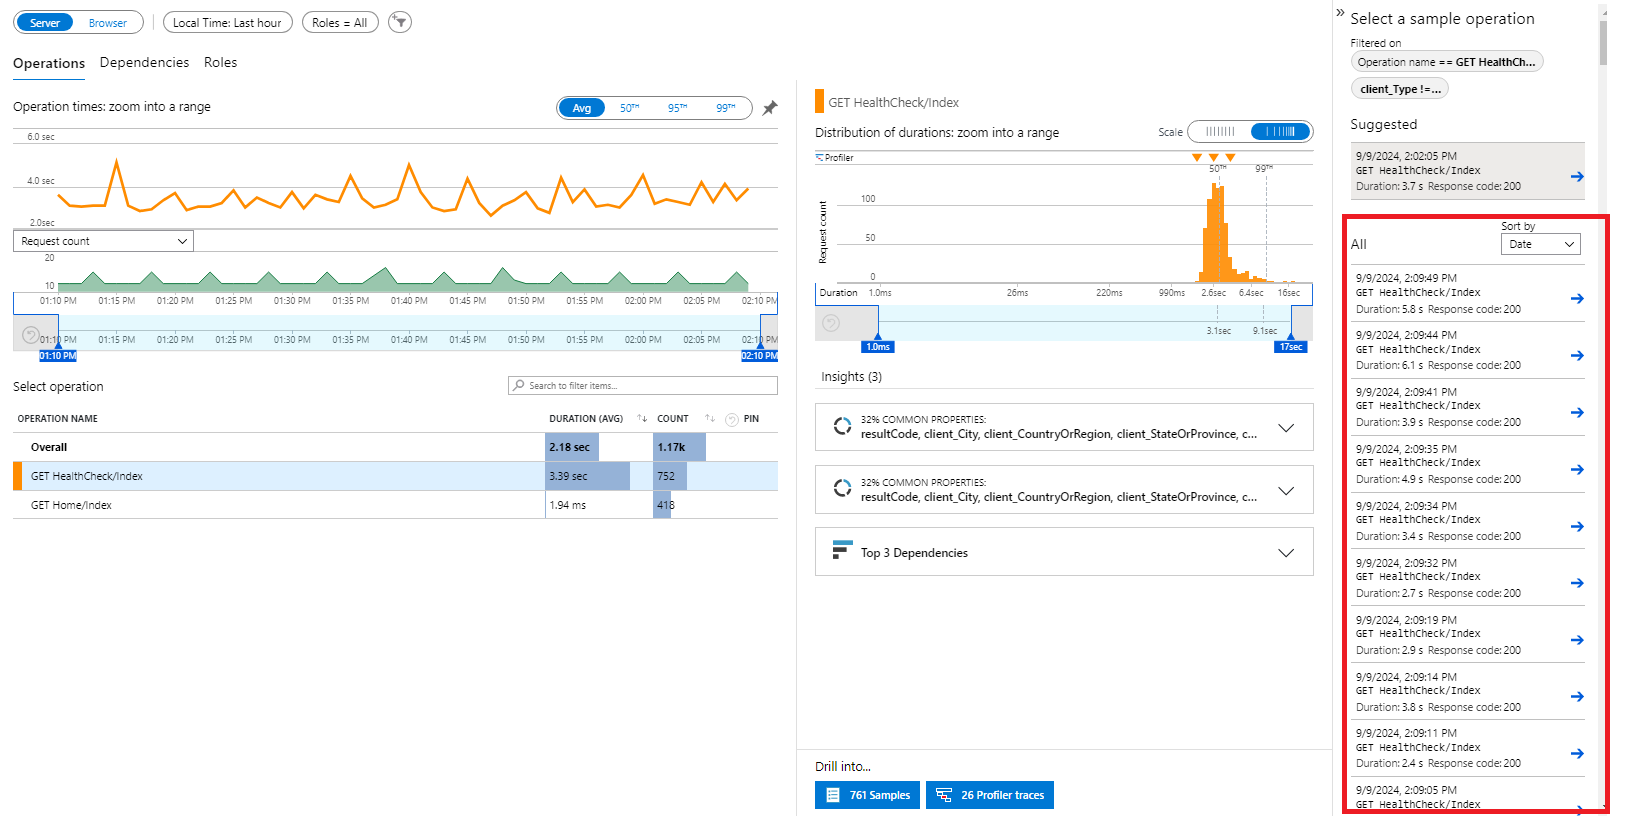Open sample 2:09:44 PM arrow
This screenshot has width=1636, height=816.
pyautogui.click(x=1577, y=356)
